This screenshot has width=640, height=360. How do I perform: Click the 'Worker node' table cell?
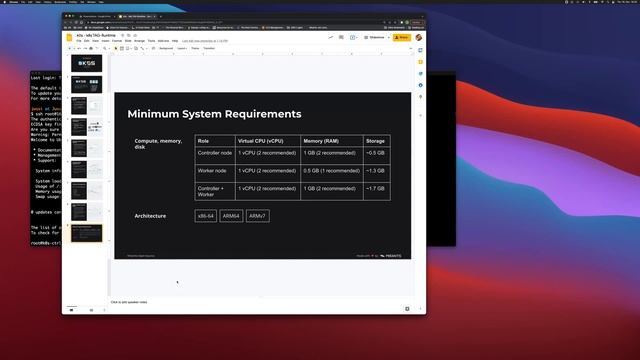[x=215, y=173]
